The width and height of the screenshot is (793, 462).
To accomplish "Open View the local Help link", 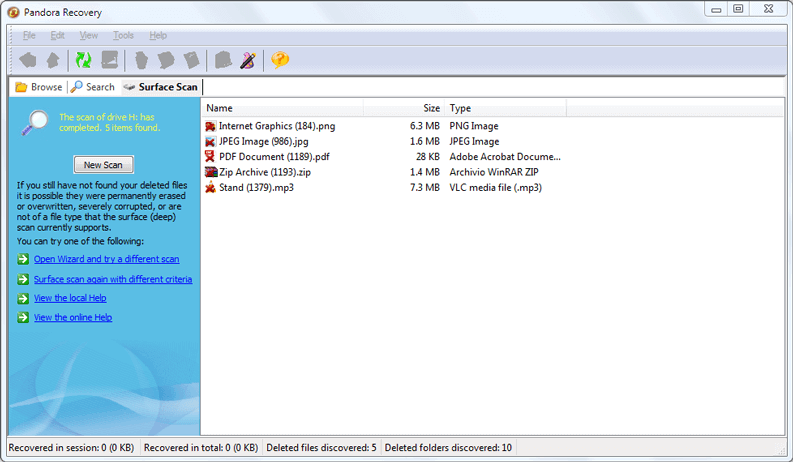I will [70, 298].
